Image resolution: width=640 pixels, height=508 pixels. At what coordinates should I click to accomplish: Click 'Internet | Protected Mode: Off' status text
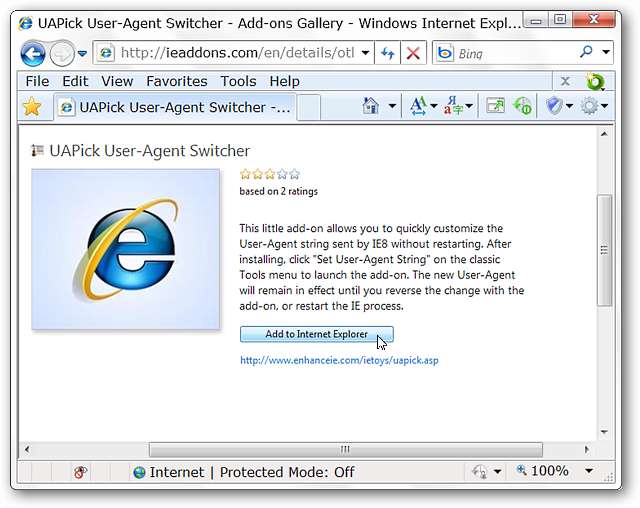click(252, 472)
